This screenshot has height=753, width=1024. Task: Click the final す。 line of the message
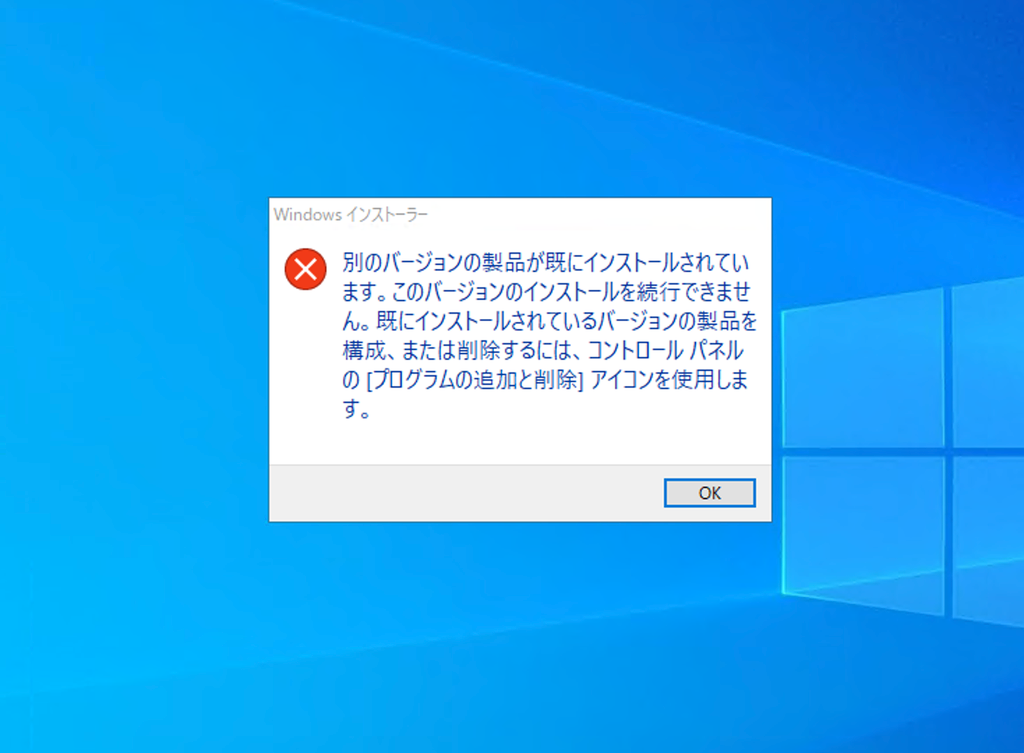click(x=357, y=409)
